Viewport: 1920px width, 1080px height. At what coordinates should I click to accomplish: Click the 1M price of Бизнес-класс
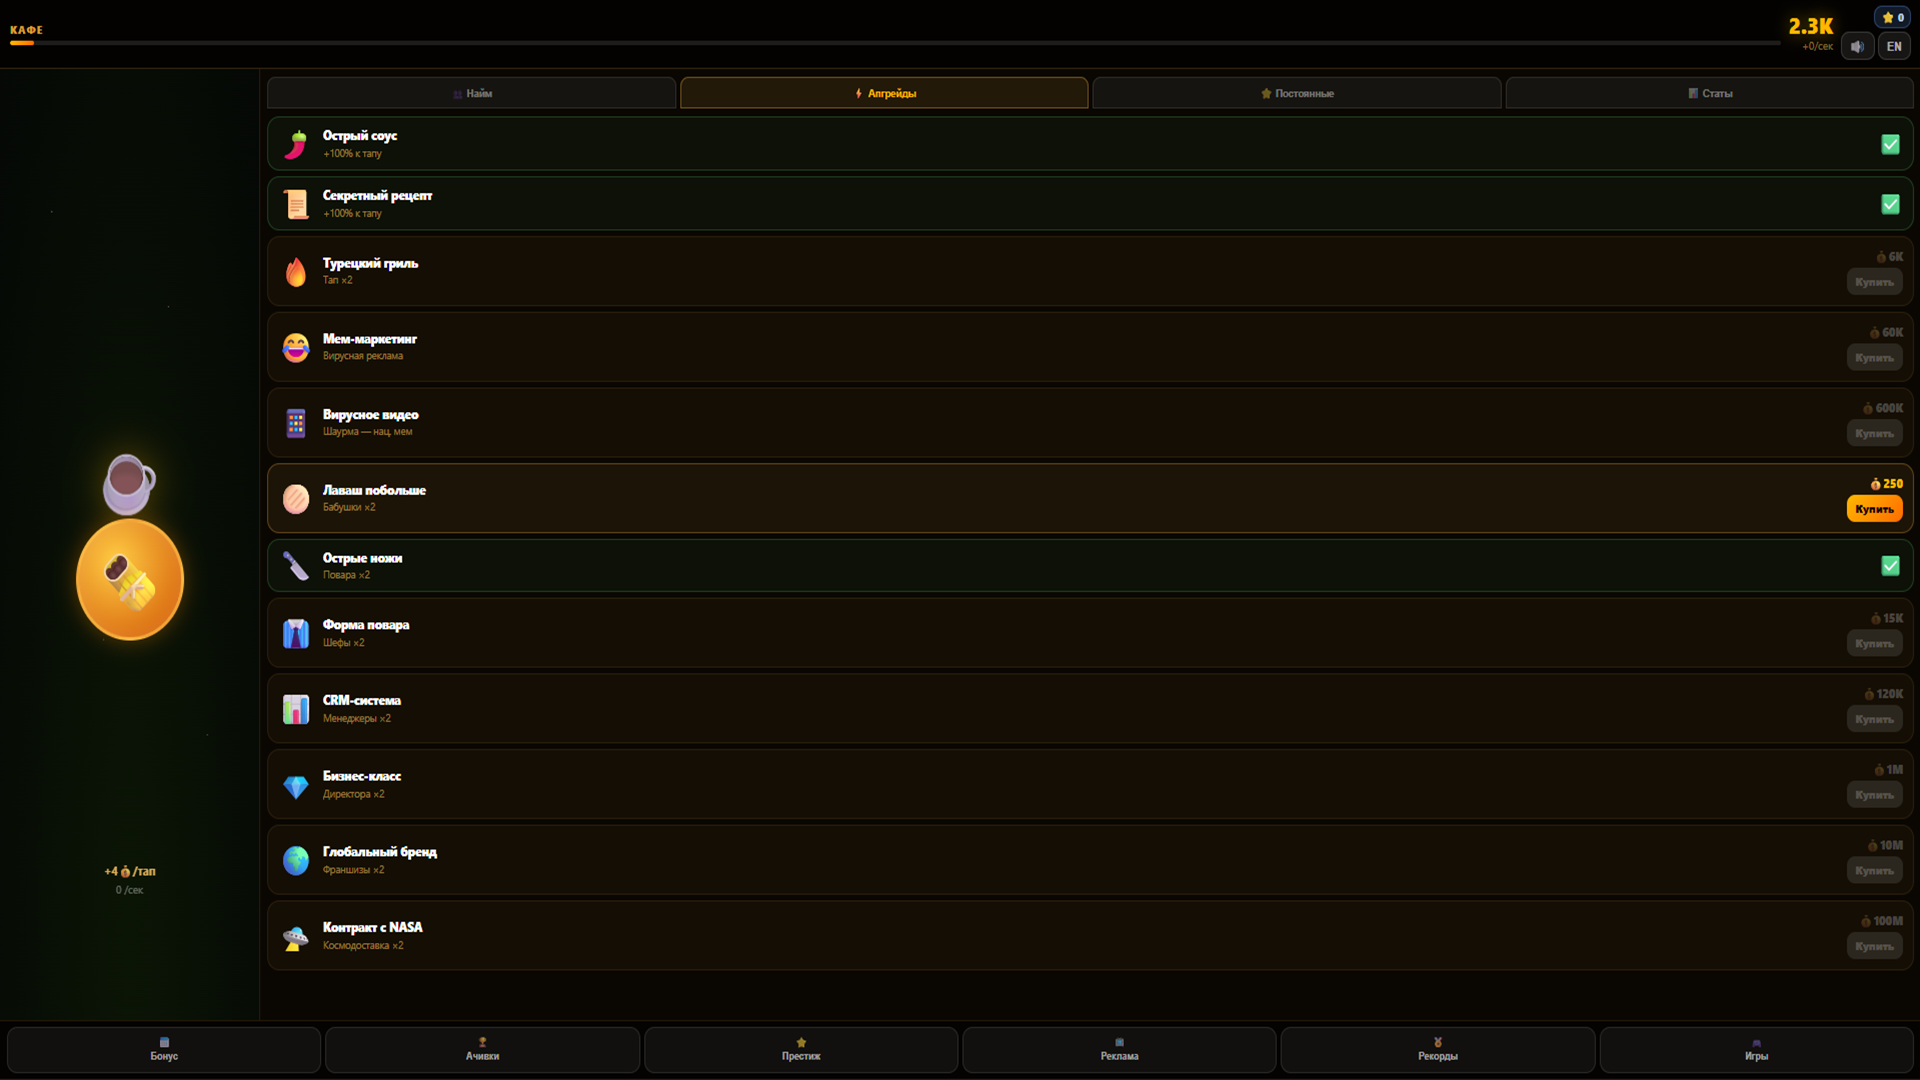1888,770
